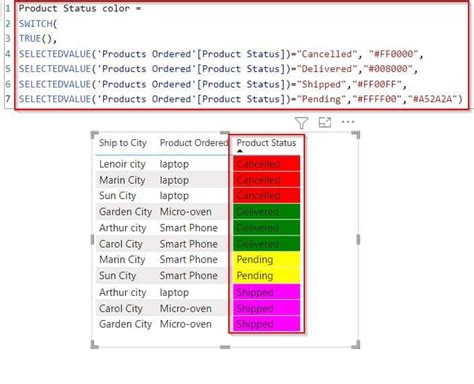The width and height of the screenshot is (474, 384).
Task: Select Pending cell in Marin City Smart Phone row
Action: click(266, 260)
